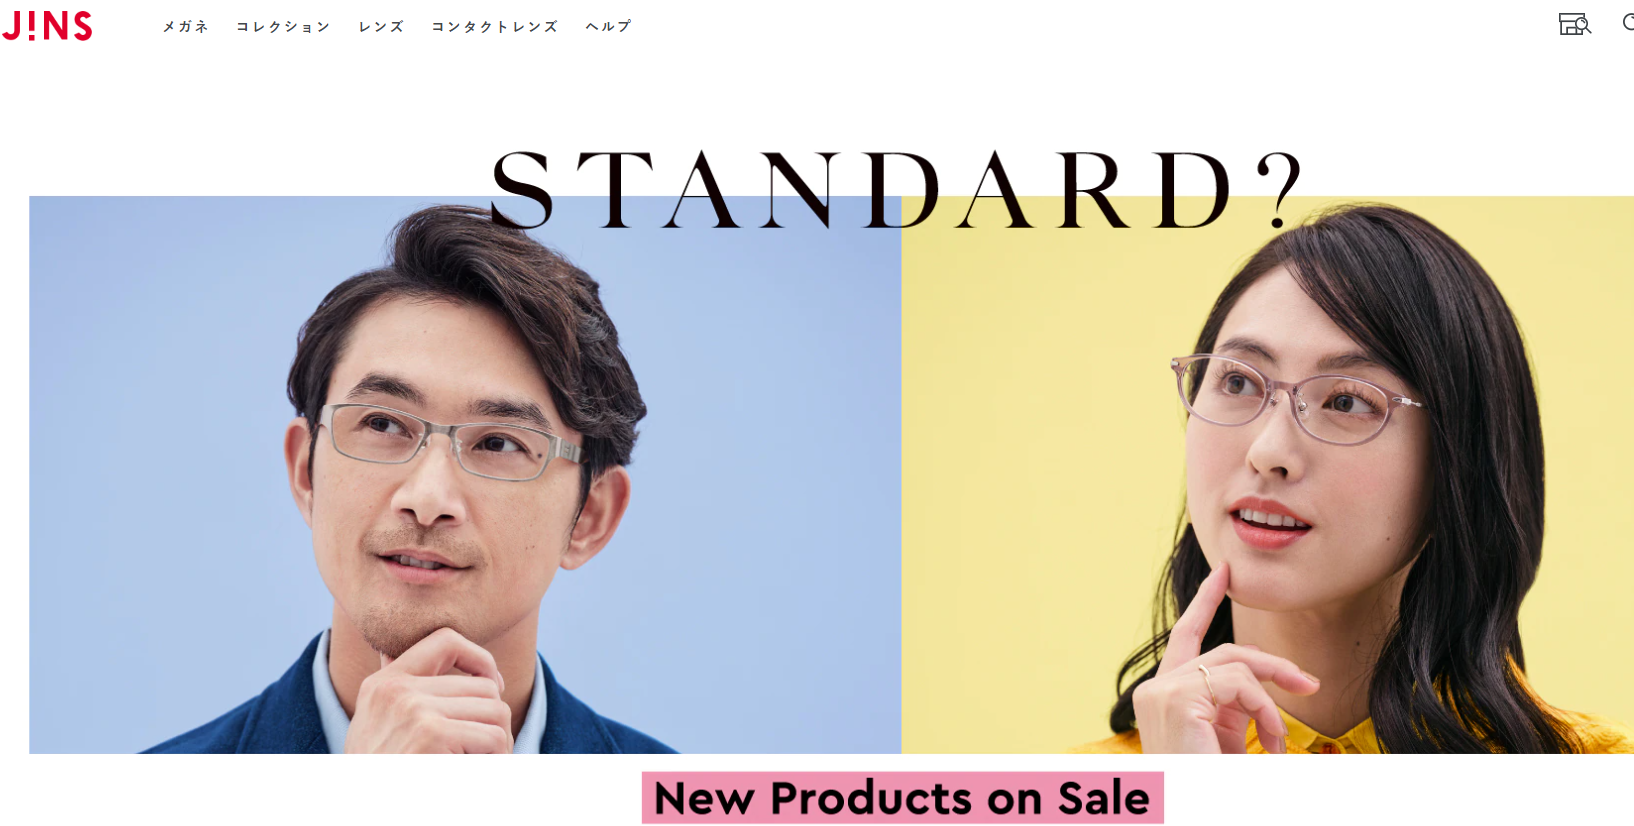Open the コンタクトレンズ menu
1634x826 pixels.
click(x=494, y=27)
